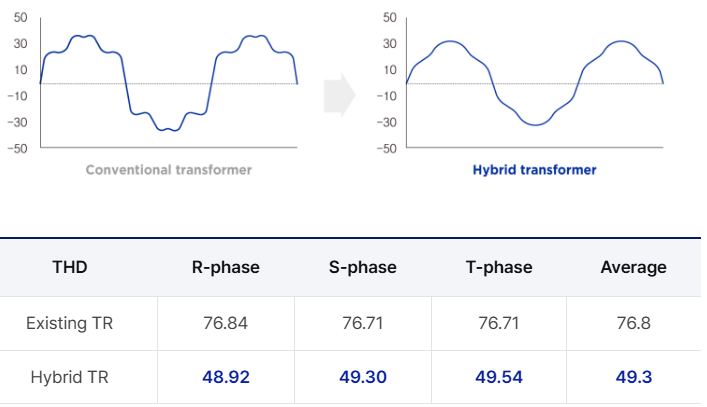The width and height of the screenshot is (707, 407).
Task: Click the 50 axis label on hybrid chart
Action: point(390,18)
